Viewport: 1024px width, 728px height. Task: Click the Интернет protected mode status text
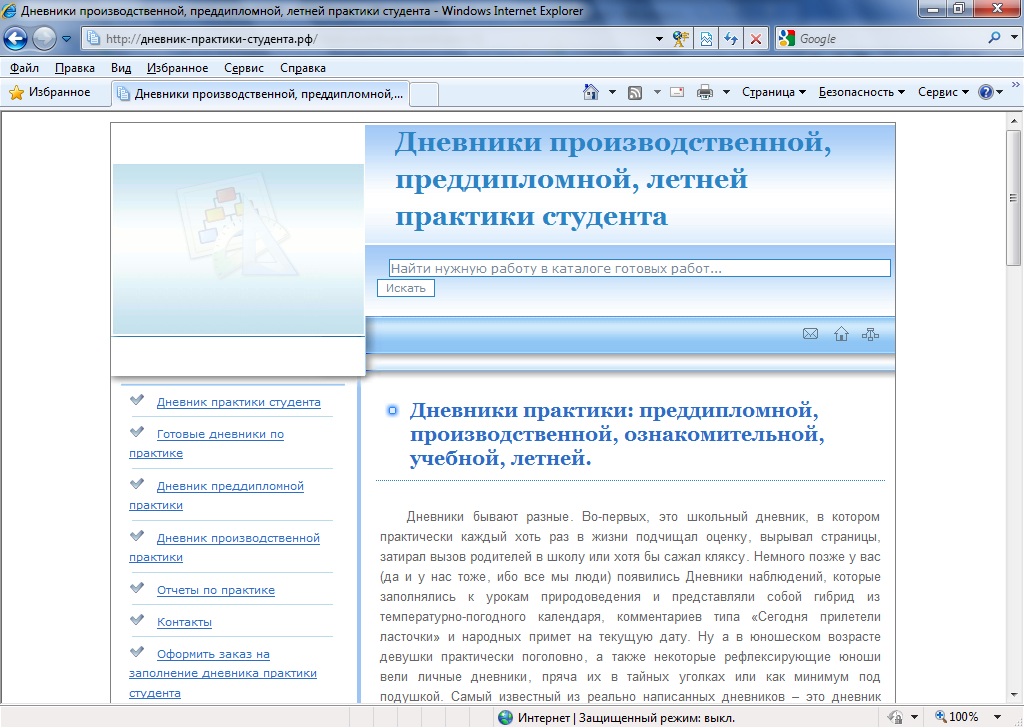626,718
